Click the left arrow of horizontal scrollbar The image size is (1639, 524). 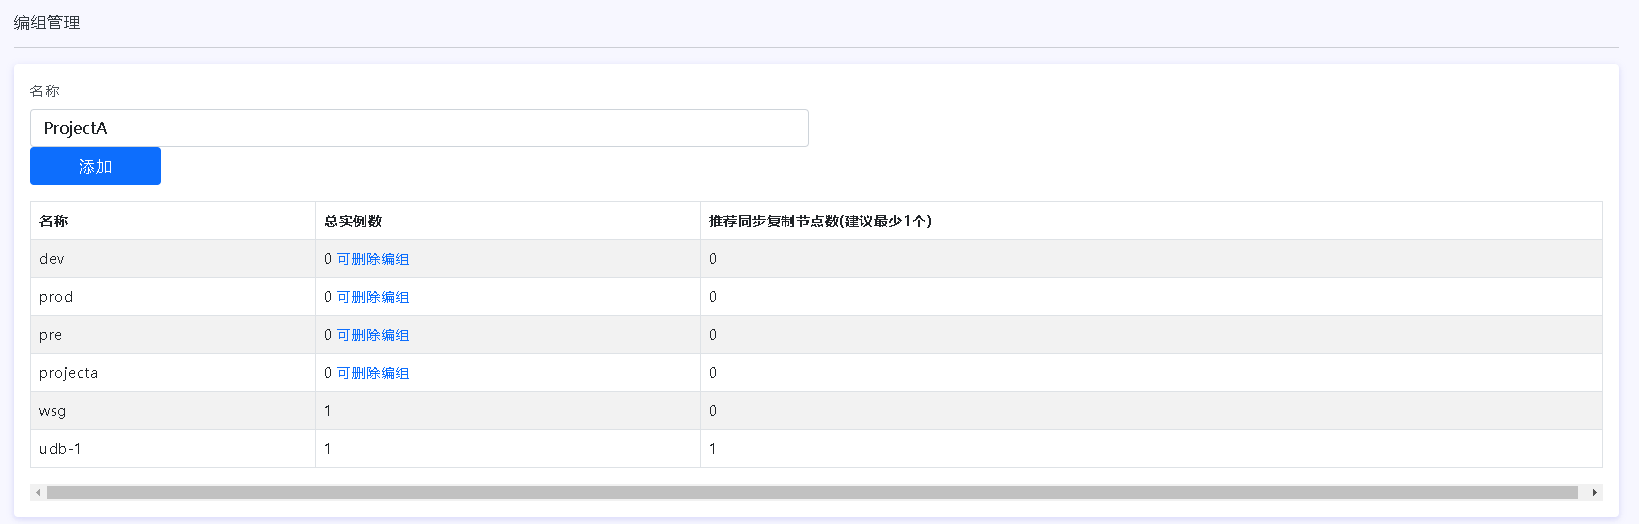pyautogui.click(x=38, y=492)
